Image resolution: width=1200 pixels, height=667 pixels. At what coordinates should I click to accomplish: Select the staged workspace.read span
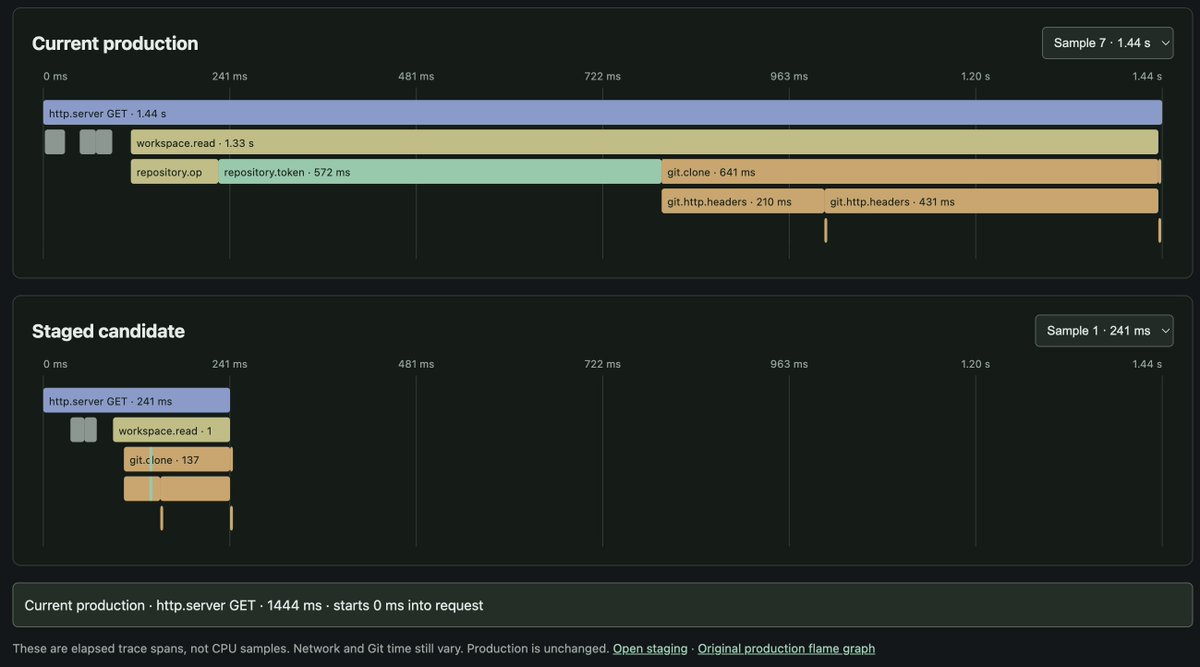pyautogui.click(x=171, y=430)
